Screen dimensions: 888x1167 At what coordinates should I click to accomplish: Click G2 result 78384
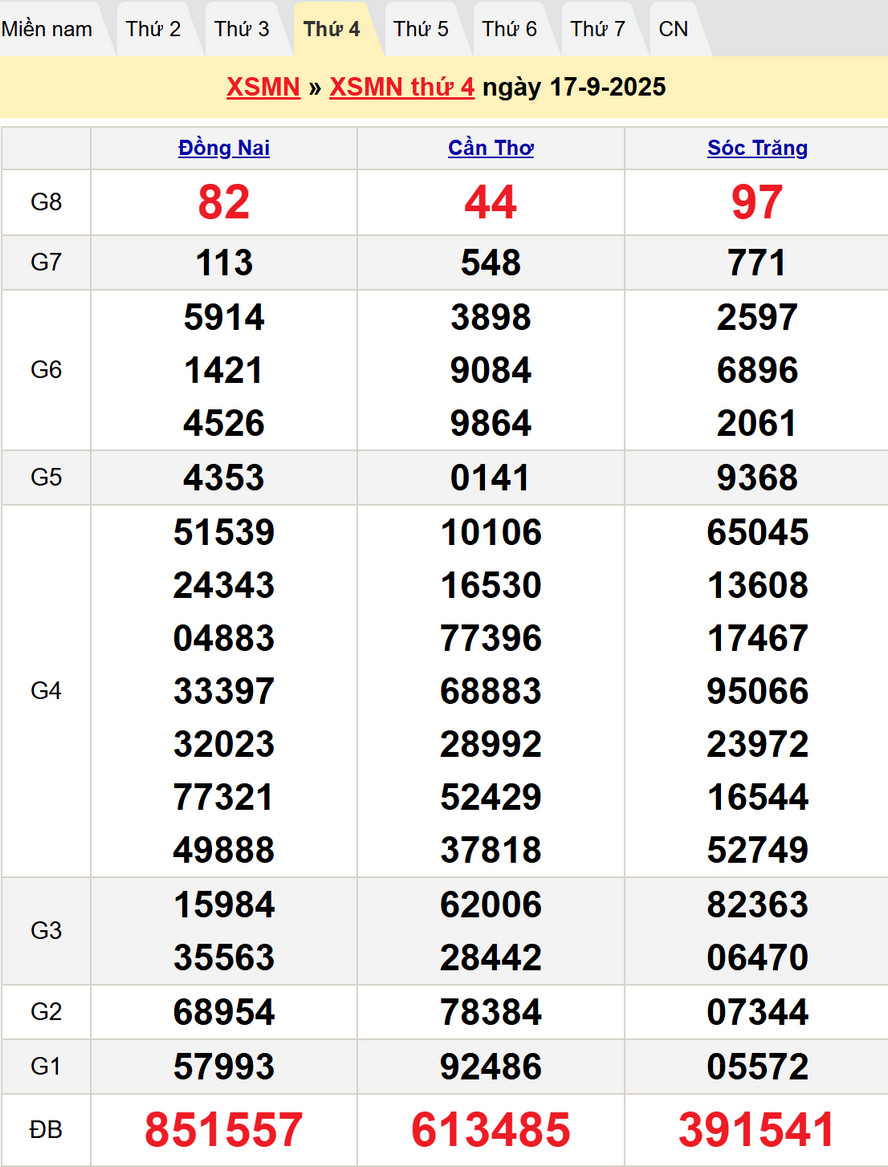(491, 1012)
